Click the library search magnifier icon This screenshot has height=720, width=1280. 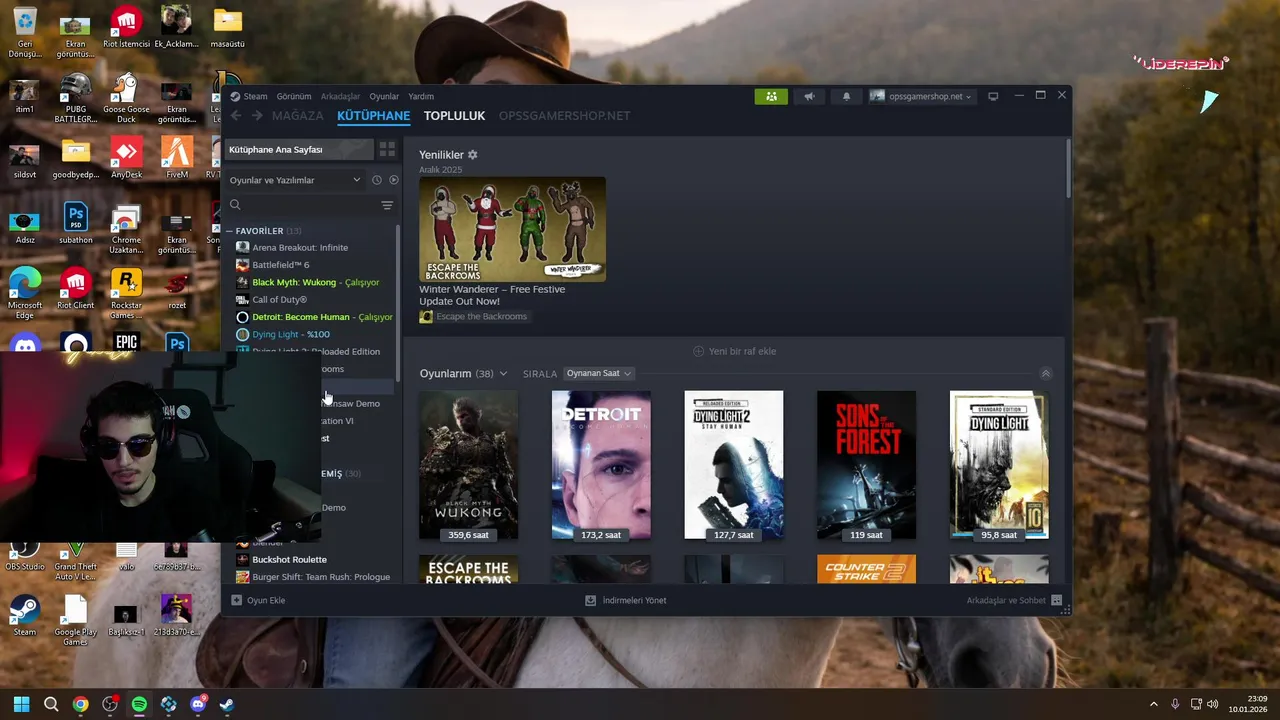pyautogui.click(x=235, y=205)
